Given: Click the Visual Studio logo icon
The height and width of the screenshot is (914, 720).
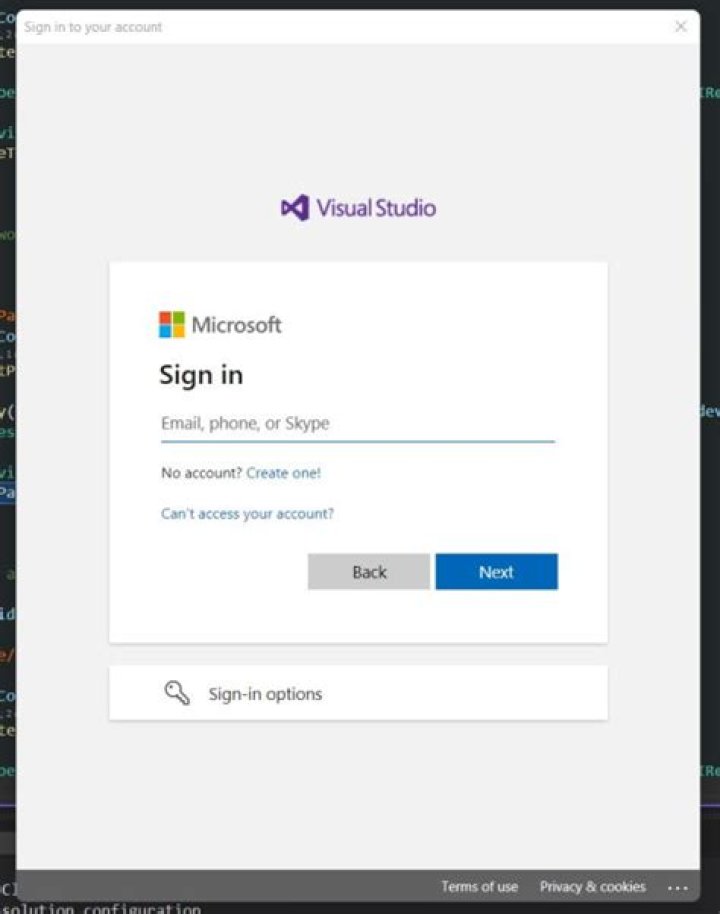Looking at the screenshot, I should pos(295,208).
